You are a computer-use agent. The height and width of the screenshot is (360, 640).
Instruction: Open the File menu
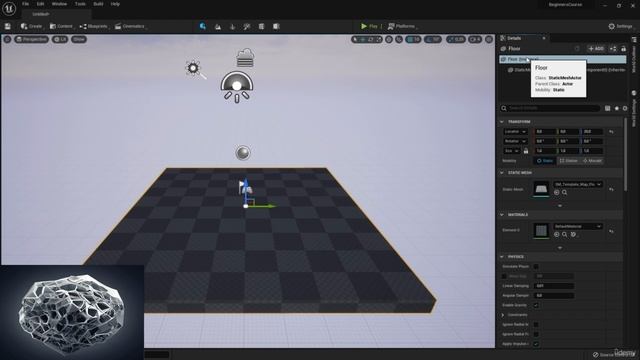click(26, 4)
